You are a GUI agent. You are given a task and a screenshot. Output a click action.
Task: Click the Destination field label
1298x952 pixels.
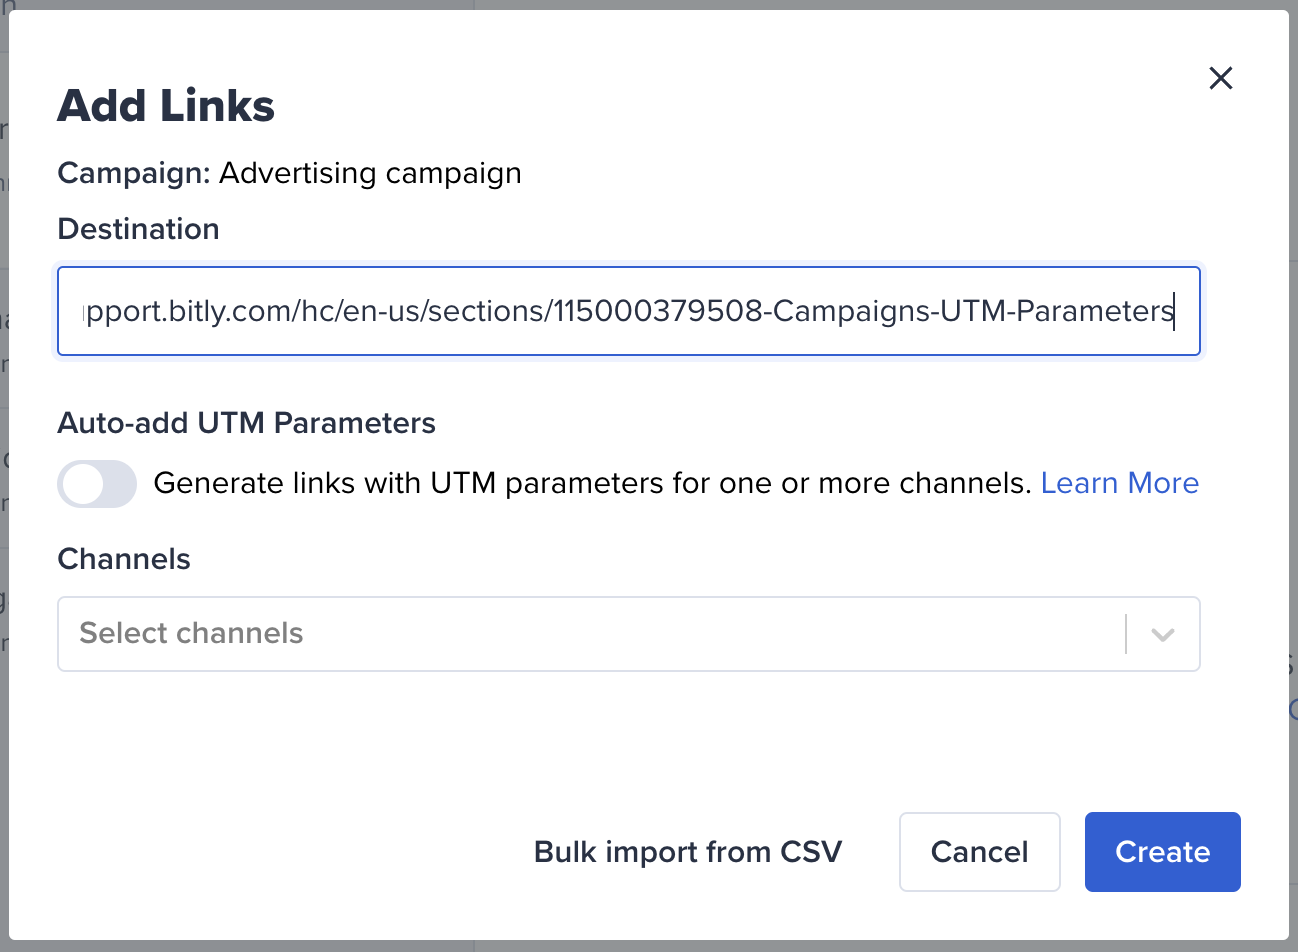138,229
